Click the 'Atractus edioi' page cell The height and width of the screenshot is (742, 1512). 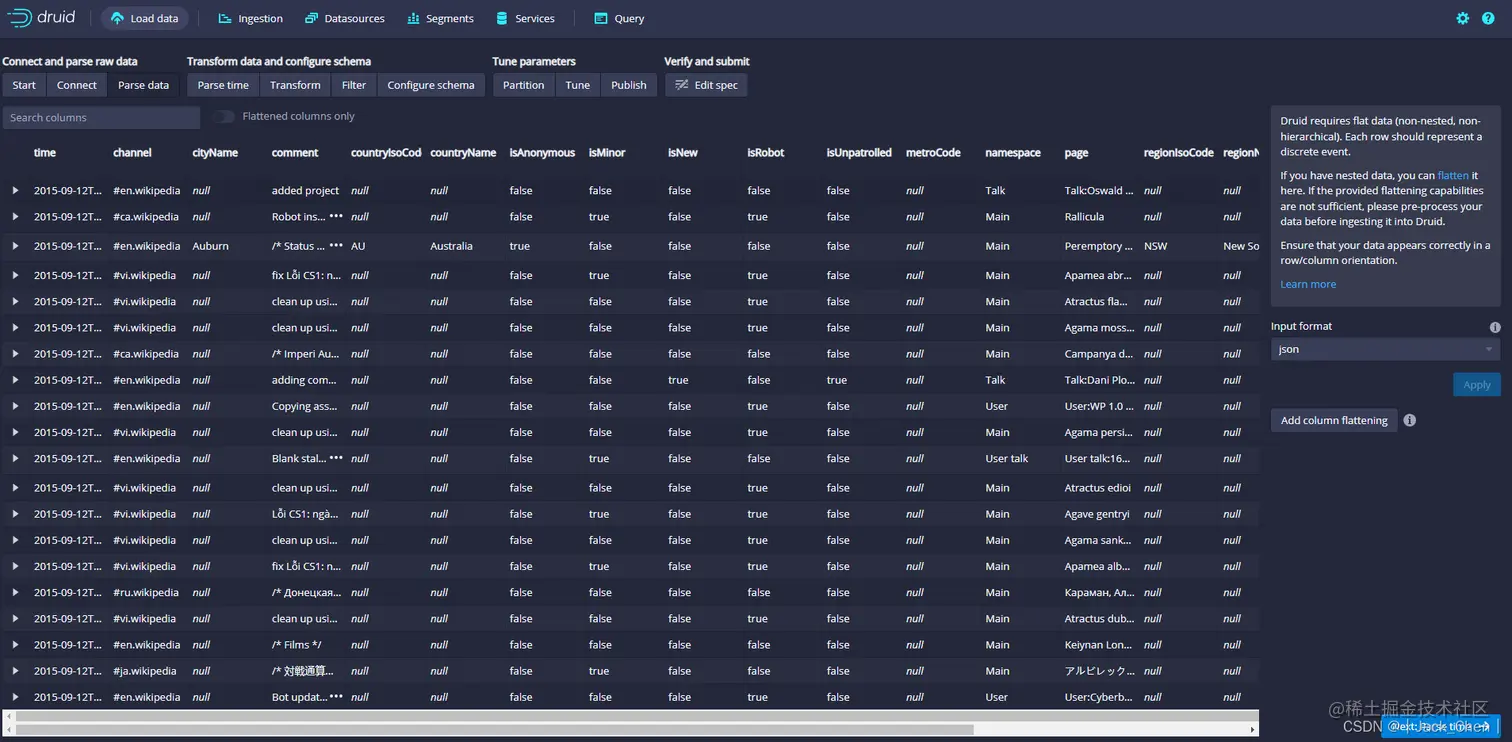tap(1098, 488)
